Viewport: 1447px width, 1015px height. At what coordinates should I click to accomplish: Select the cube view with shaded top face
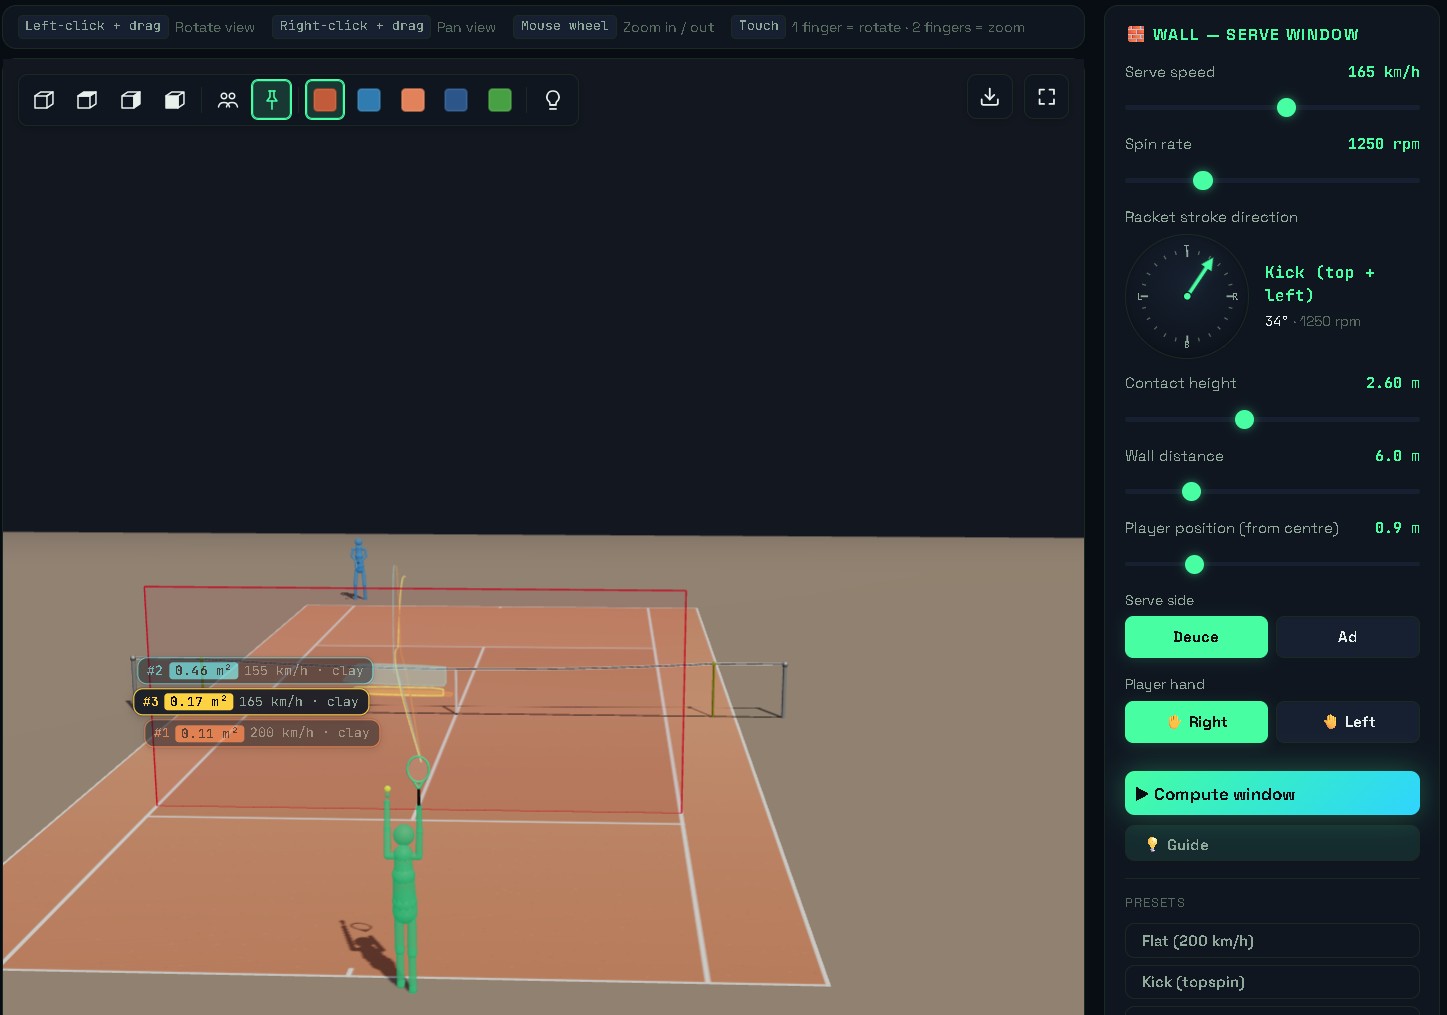point(87,100)
